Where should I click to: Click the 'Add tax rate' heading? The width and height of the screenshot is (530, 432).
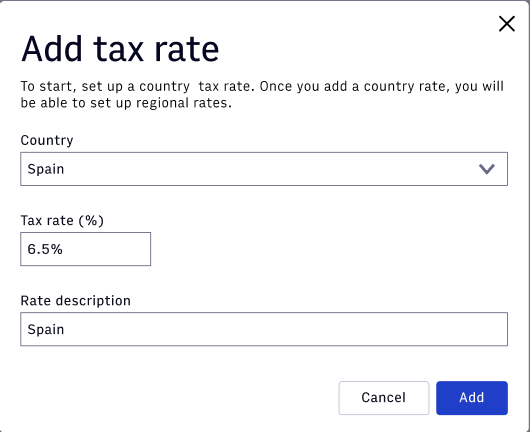coord(120,49)
